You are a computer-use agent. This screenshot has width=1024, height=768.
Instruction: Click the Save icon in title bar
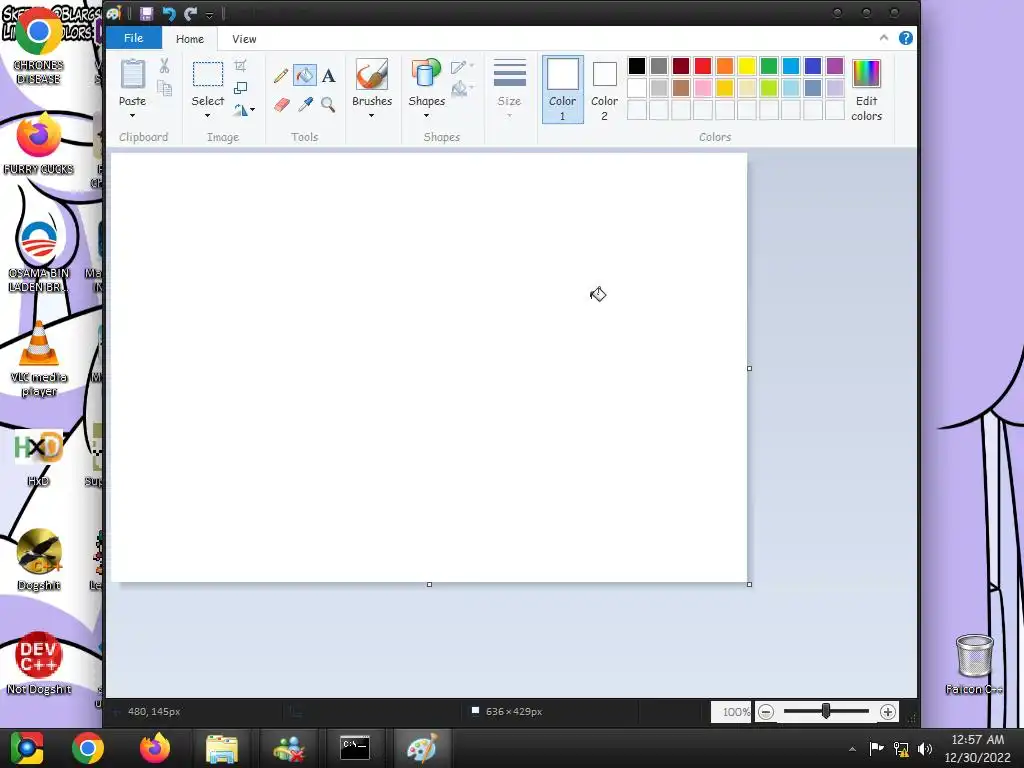pos(146,13)
